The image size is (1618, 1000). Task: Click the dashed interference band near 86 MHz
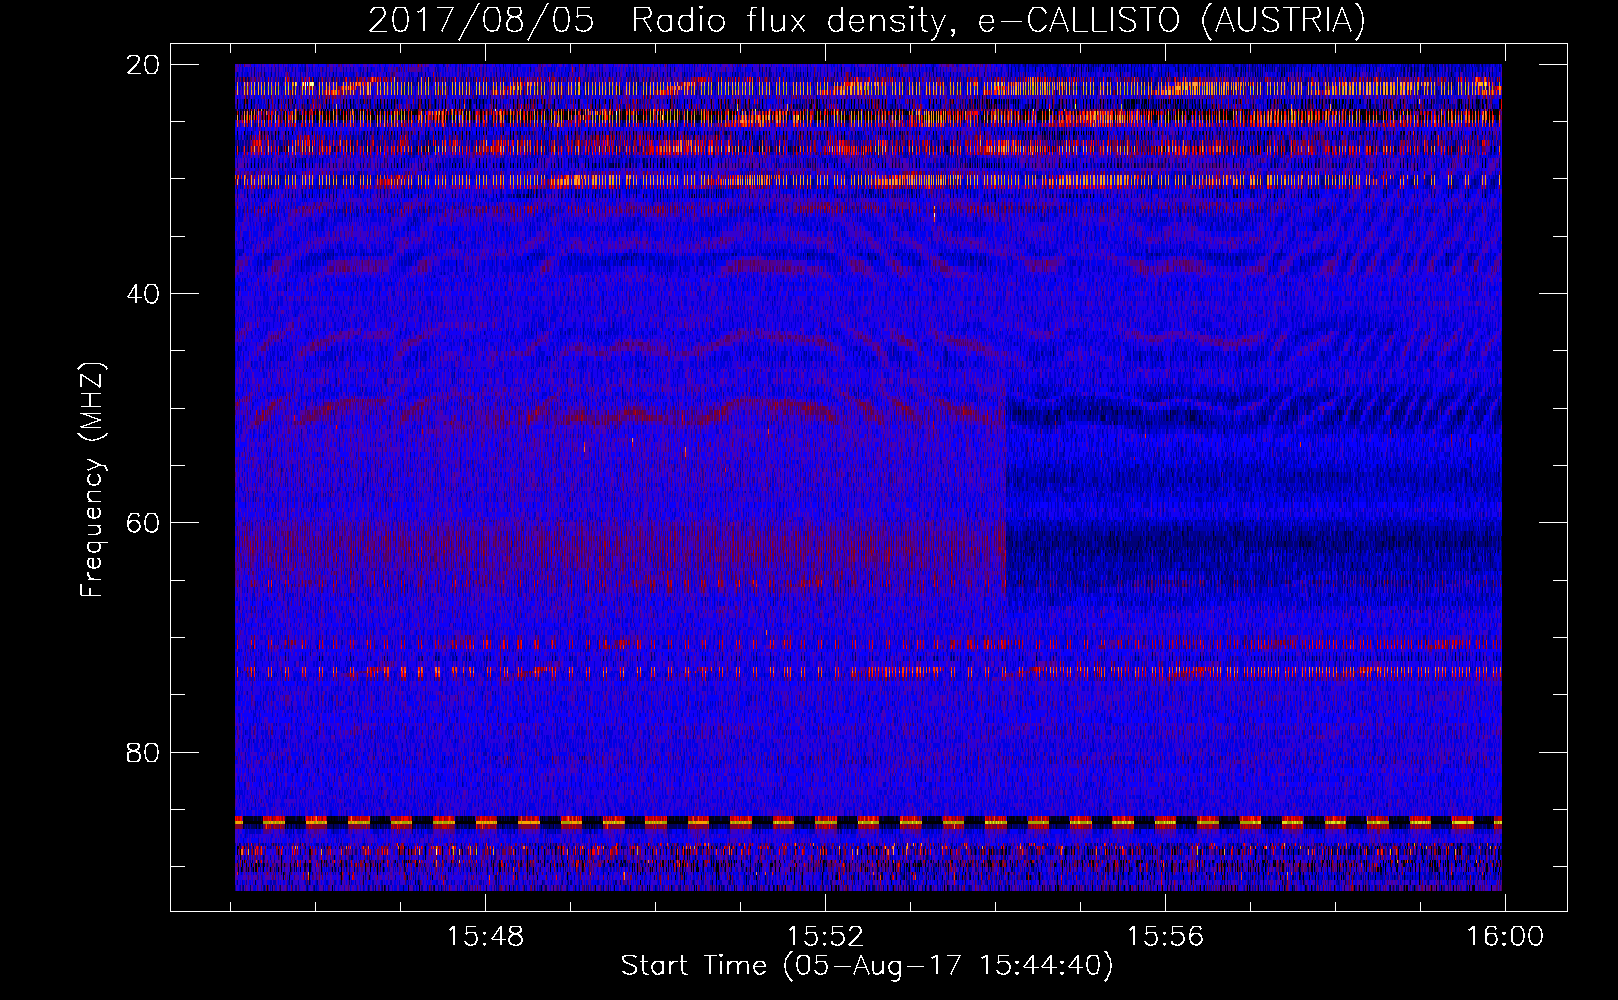pyautogui.click(x=868, y=823)
